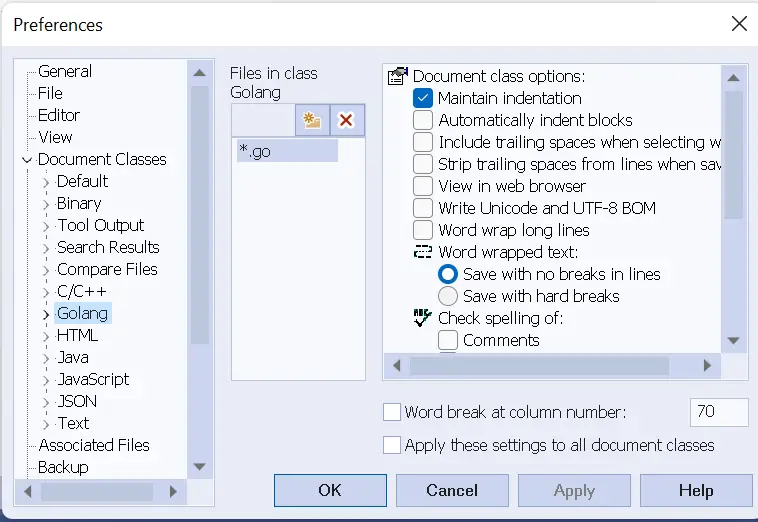The height and width of the screenshot is (522, 758).
Task: Click the Word wrapped text icon
Action: (x=423, y=252)
